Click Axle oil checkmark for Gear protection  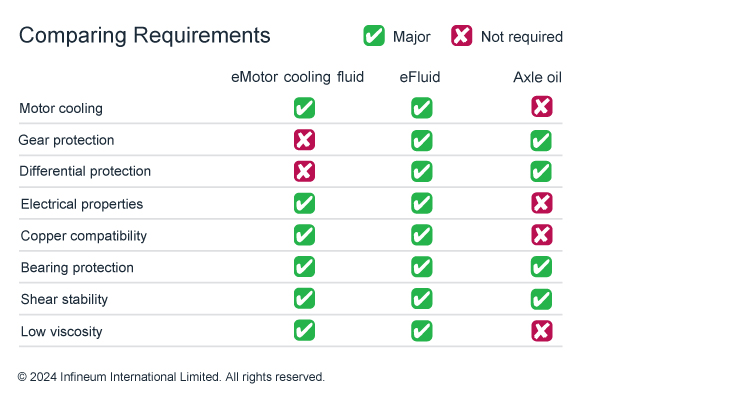coord(541,141)
